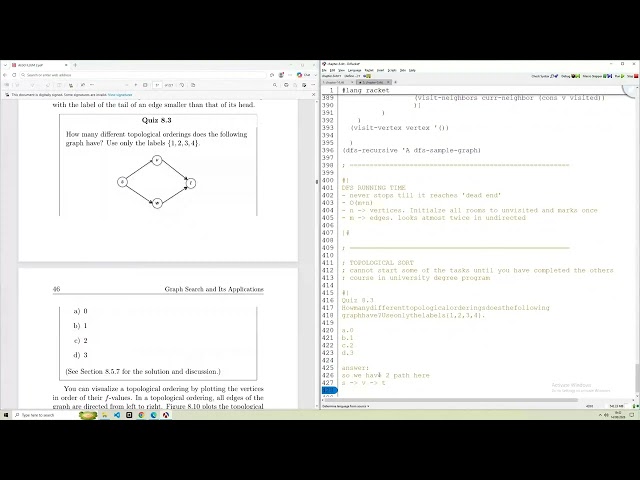This screenshot has width=640, height=480.
Task: Click the View signatures link
Action: click(x=120, y=95)
